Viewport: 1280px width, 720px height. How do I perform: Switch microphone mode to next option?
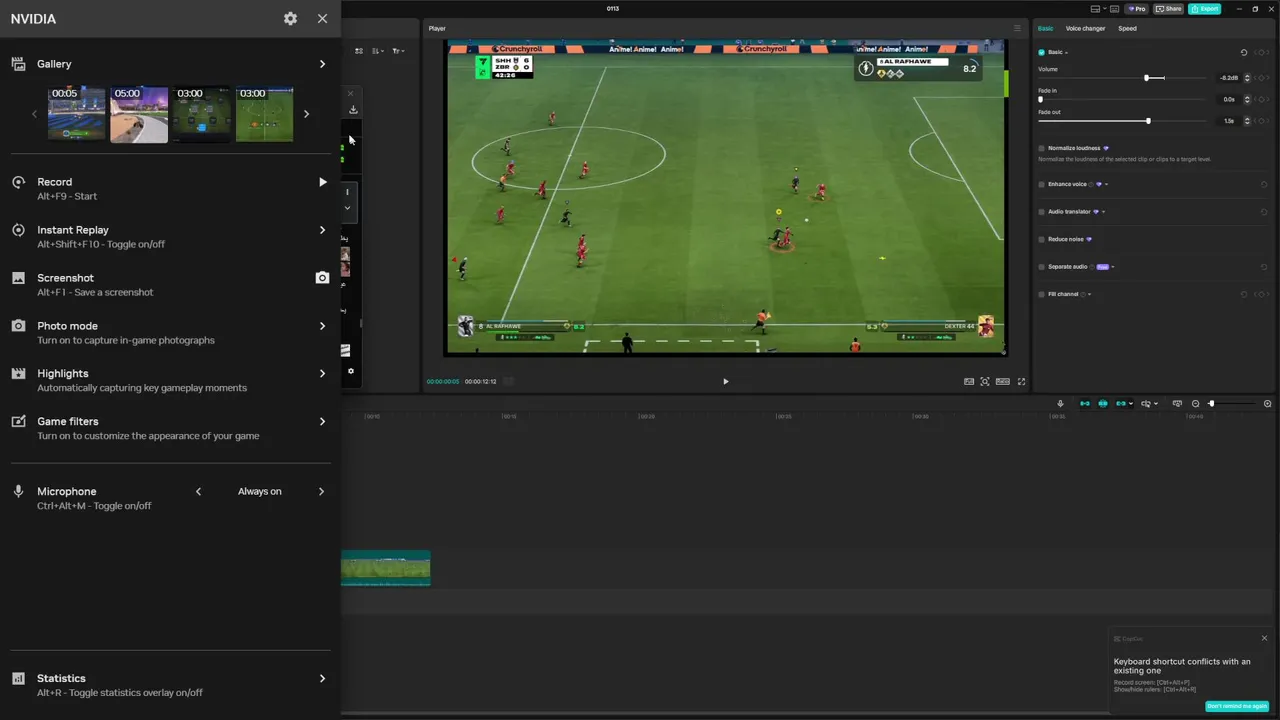tap(321, 492)
